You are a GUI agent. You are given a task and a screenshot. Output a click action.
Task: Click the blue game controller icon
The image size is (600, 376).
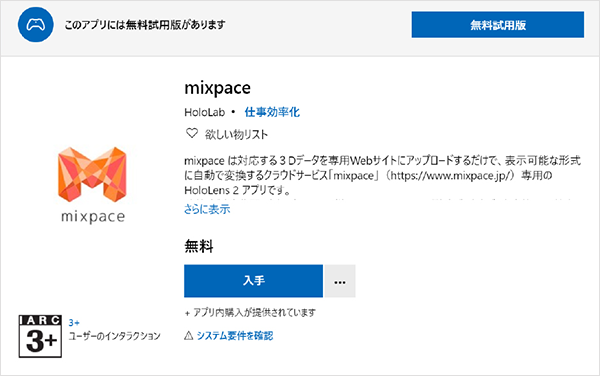click(36, 25)
